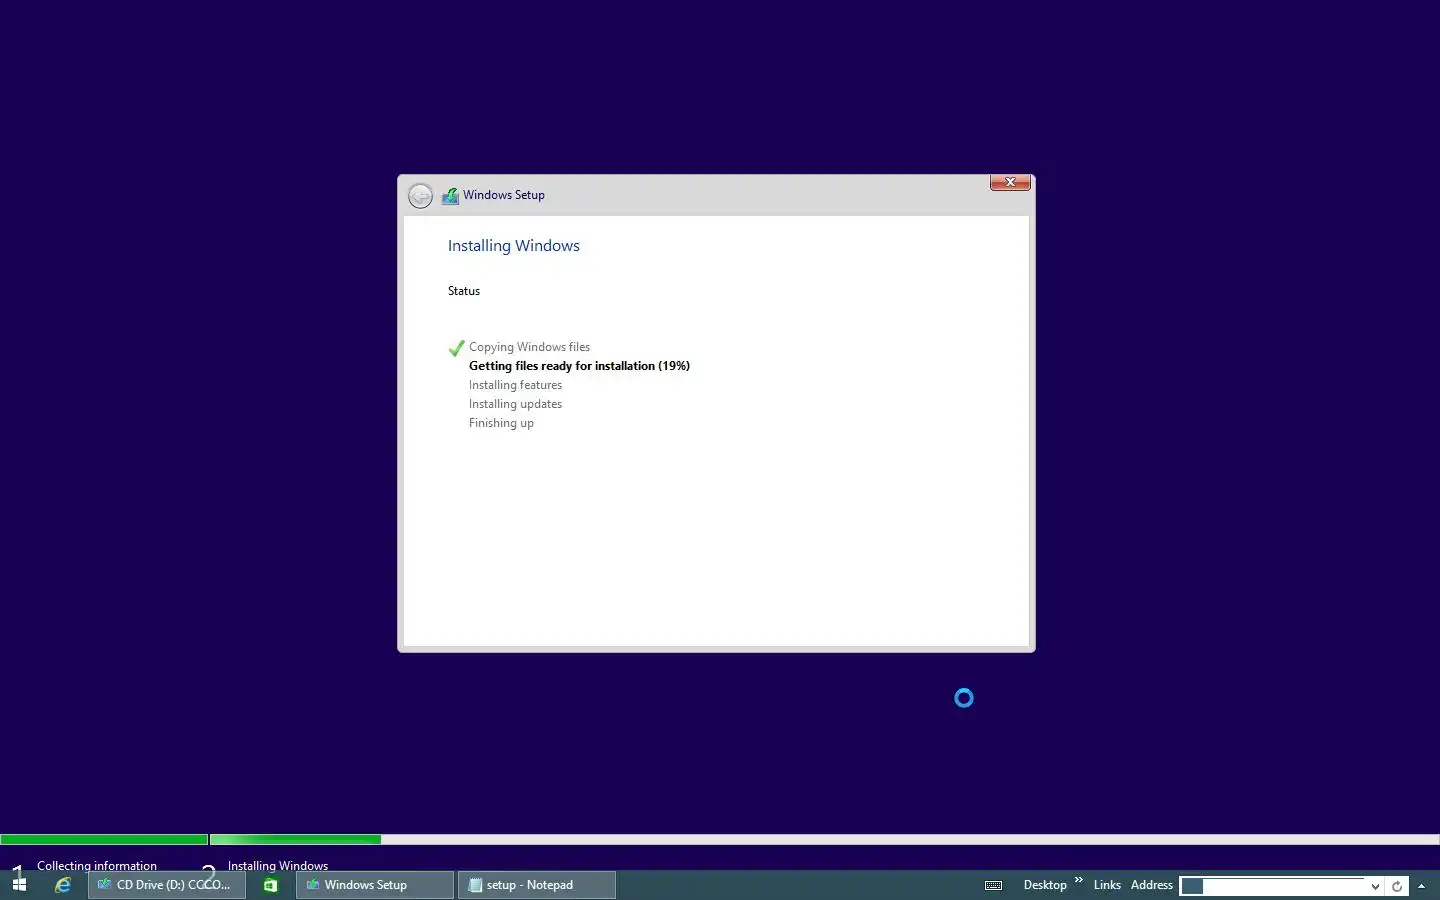Screen dimensions: 1440x900
Task: Click the Windows Setup title bar icon
Action: pos(450,196)
